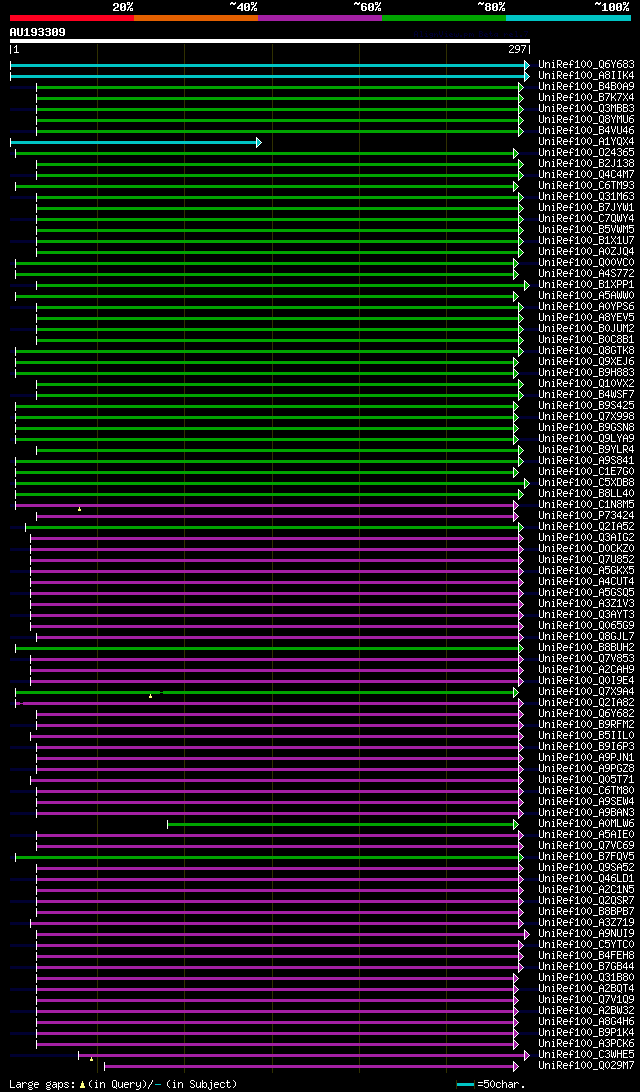Open the UniRef100_B7FQV5 hit label
Image resolution: width=640 pixels, height=1092 pixels.
[x=586, y=857]
